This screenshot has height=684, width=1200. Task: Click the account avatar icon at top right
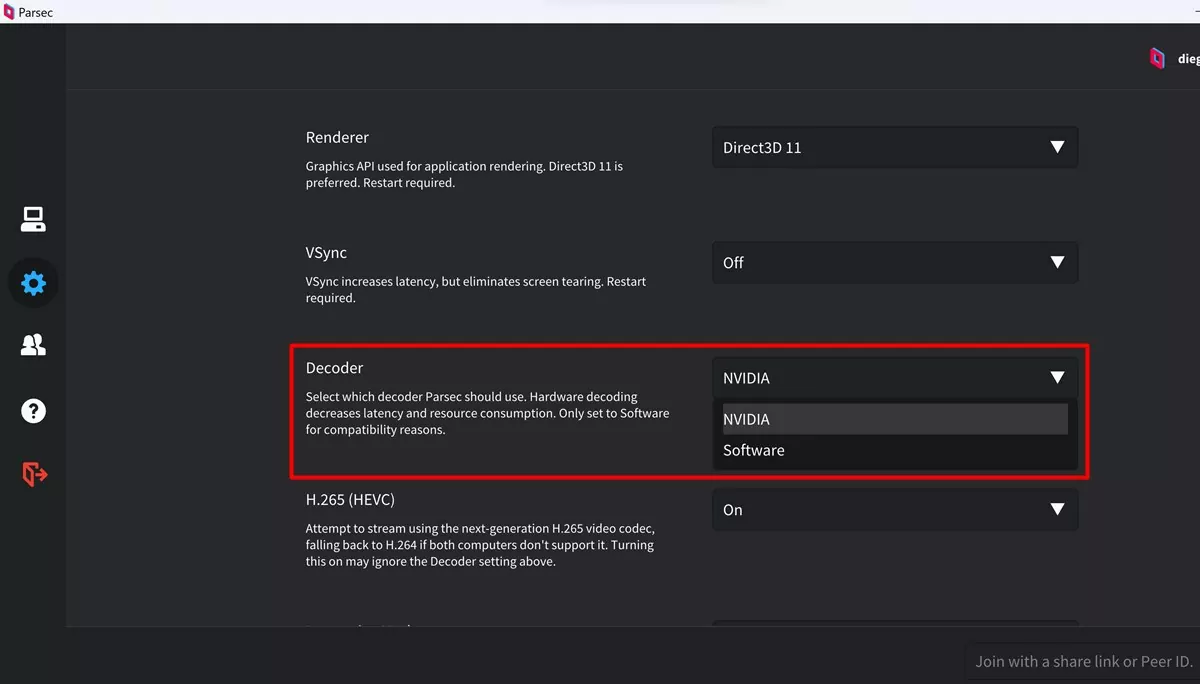(1157, 59)
